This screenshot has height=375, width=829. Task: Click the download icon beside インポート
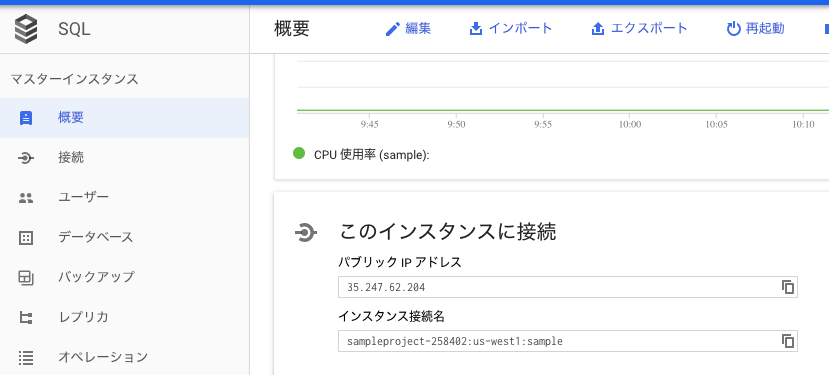click(476, 29)
